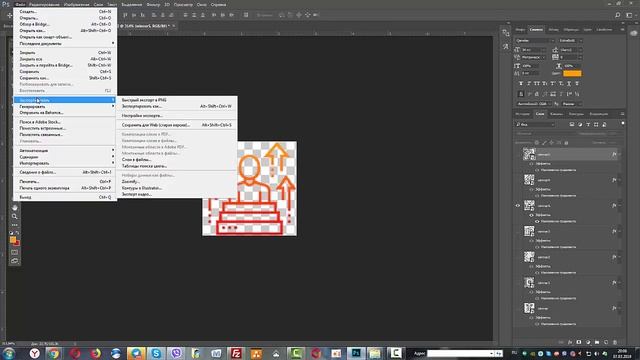
Task: Toggle All Caps text style
Action: coord(537,84)
